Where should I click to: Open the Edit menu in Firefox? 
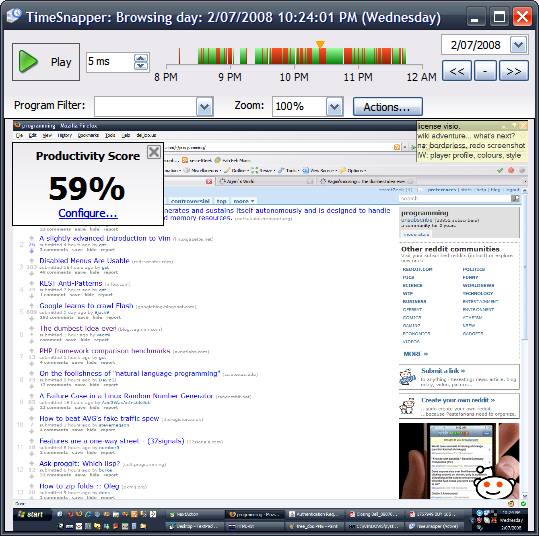click(33, 135)
